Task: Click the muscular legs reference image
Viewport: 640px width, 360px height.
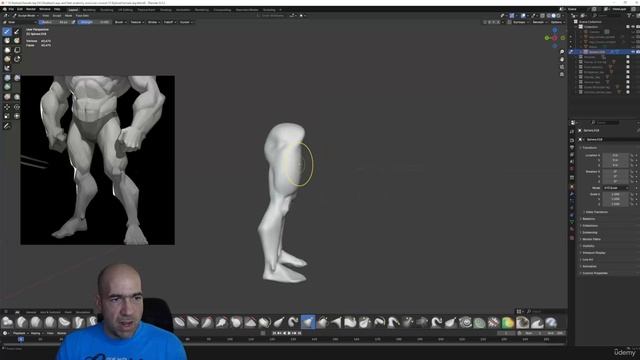Action: [x=98, y=160]
